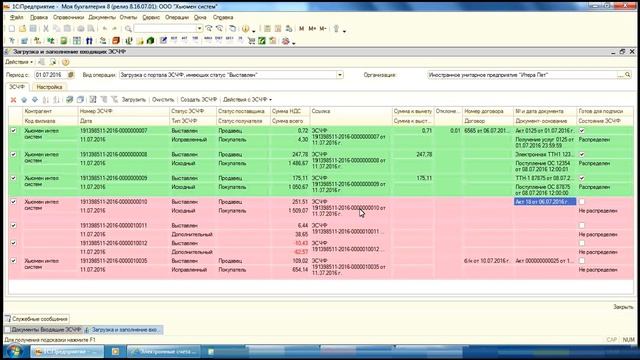This screenshot has width=640, height=360.
Task: Expand the 'Действия' dropdown menu
Action: coord(19,62)
